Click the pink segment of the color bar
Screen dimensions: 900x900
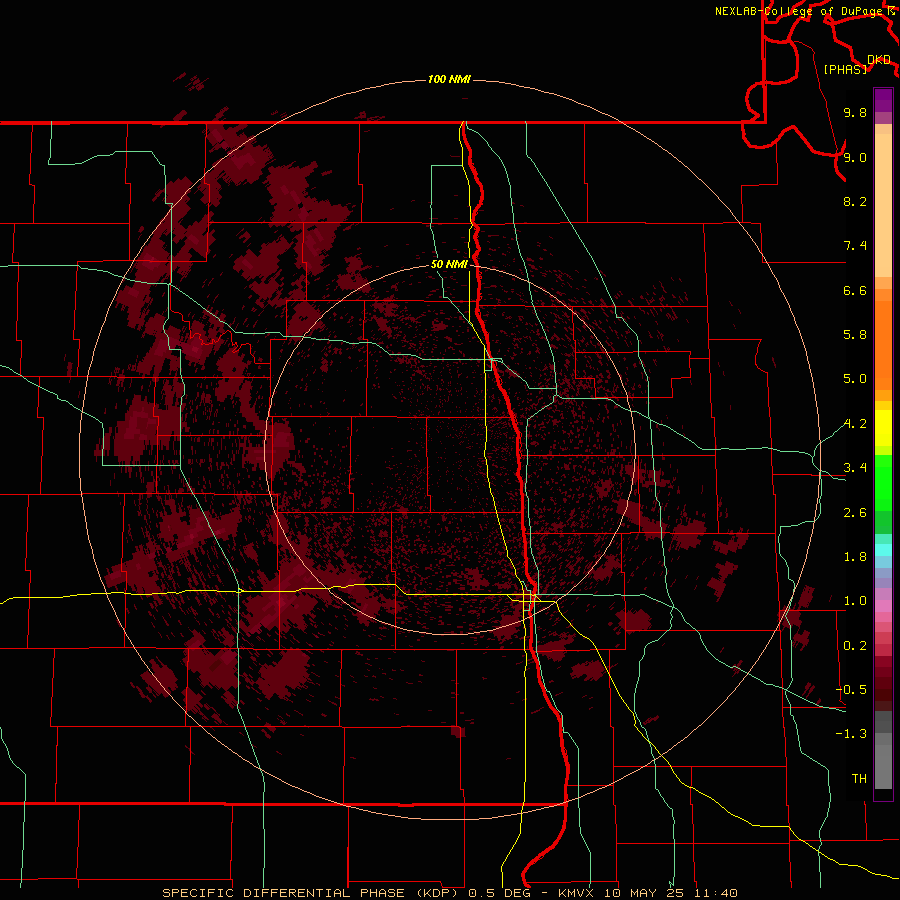pos(883,606)
